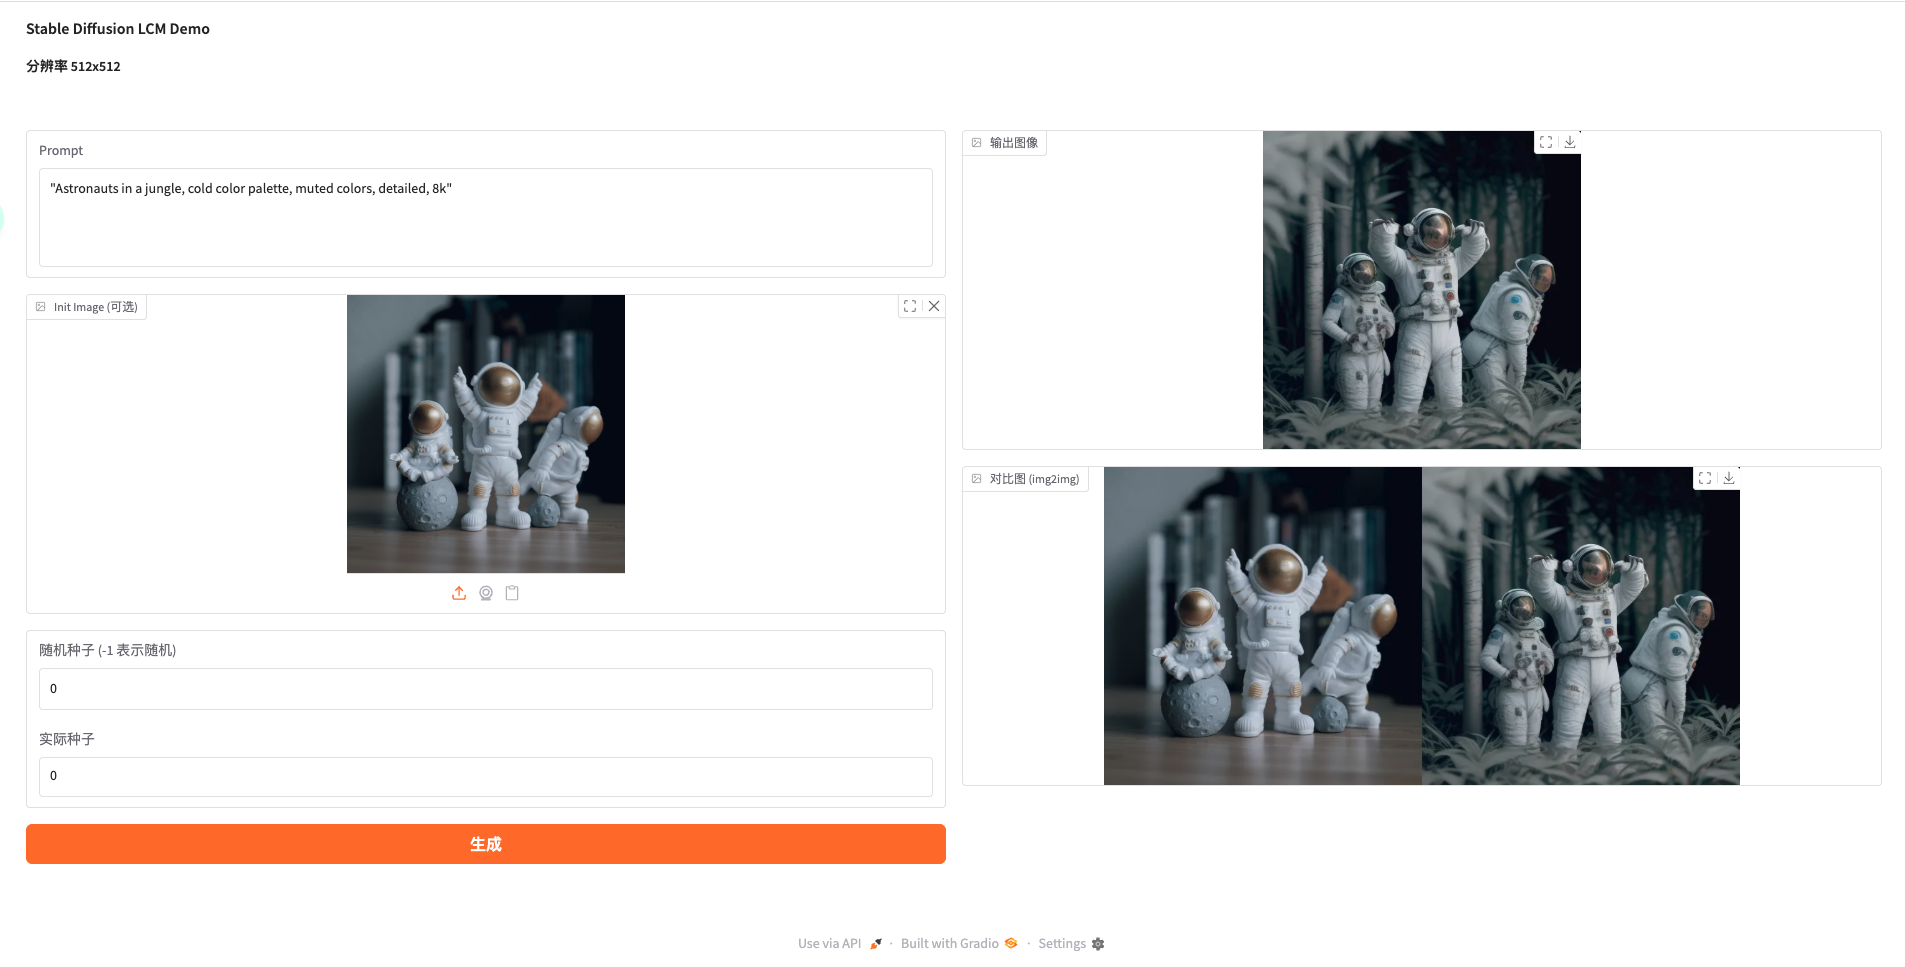Focus the Prompt text box
This screenshot has height=967, width=1905.
coord(486,217)
